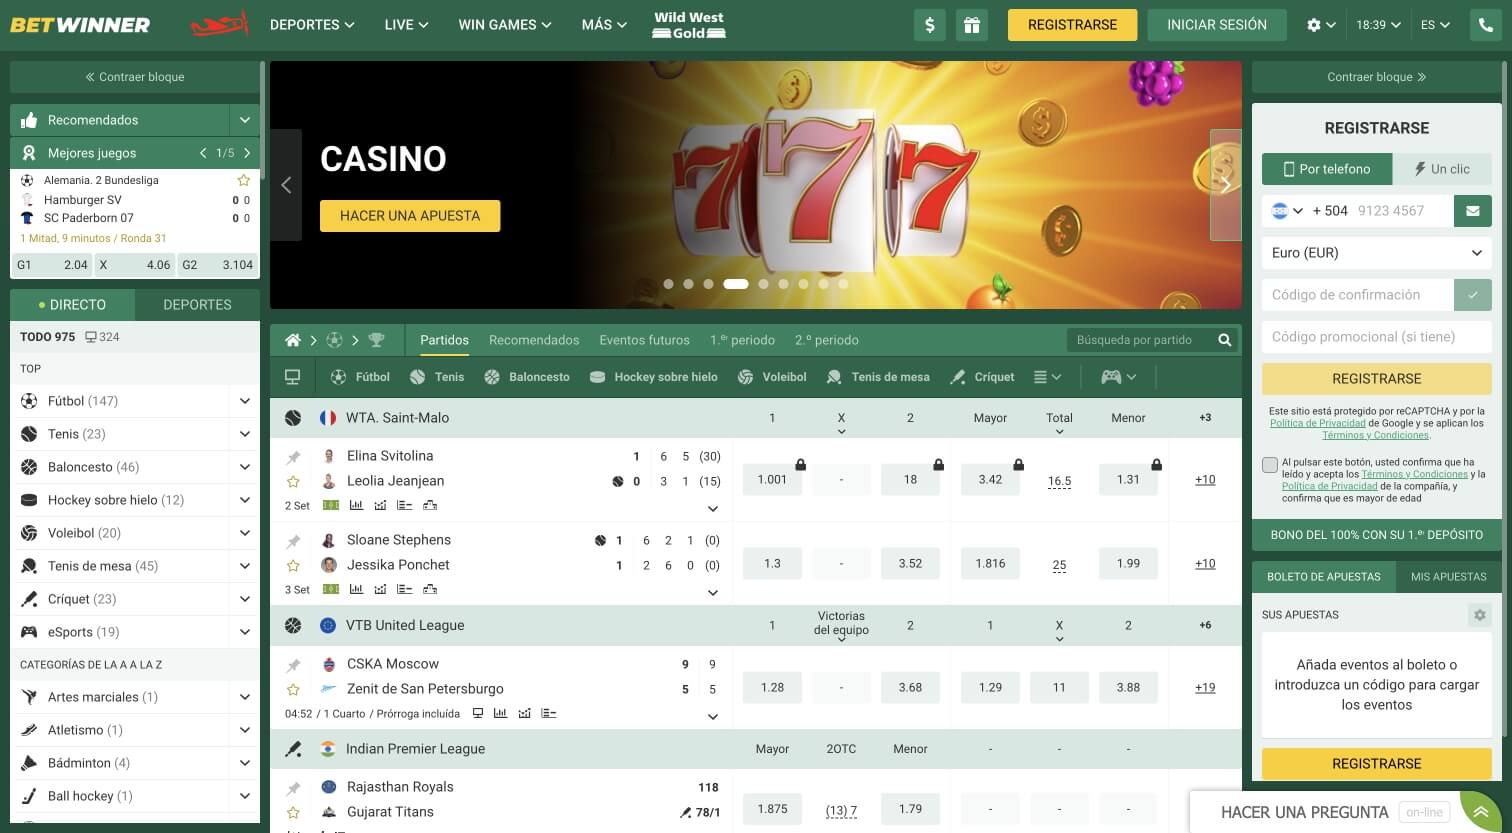
Task: Click the phone number input field
Action: pyautogui.click(x=1400, y=211)
